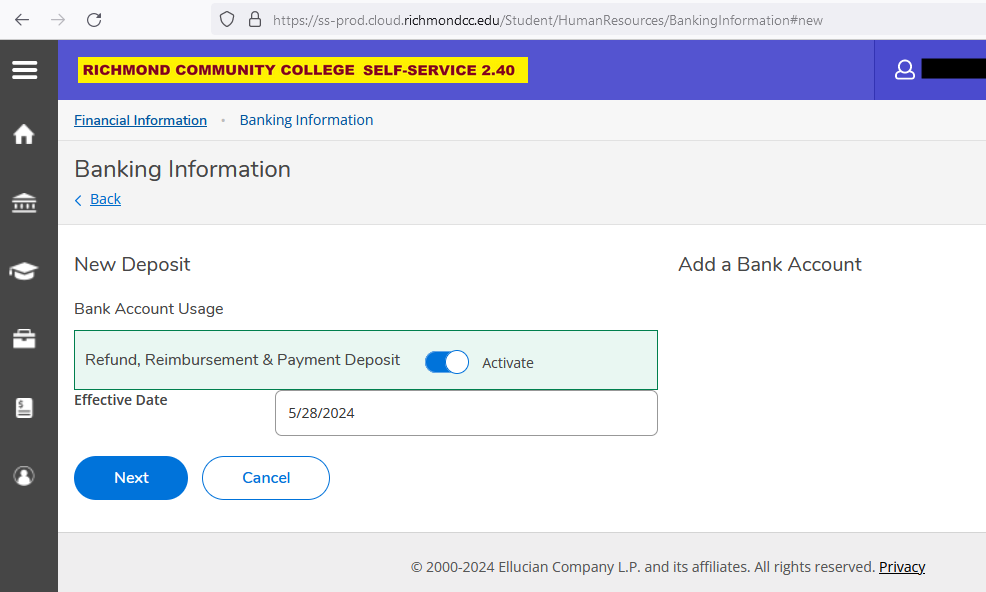Click the Effective Date input field
The width and height of the screenshot is (986, 592).
tap(466, 413)
